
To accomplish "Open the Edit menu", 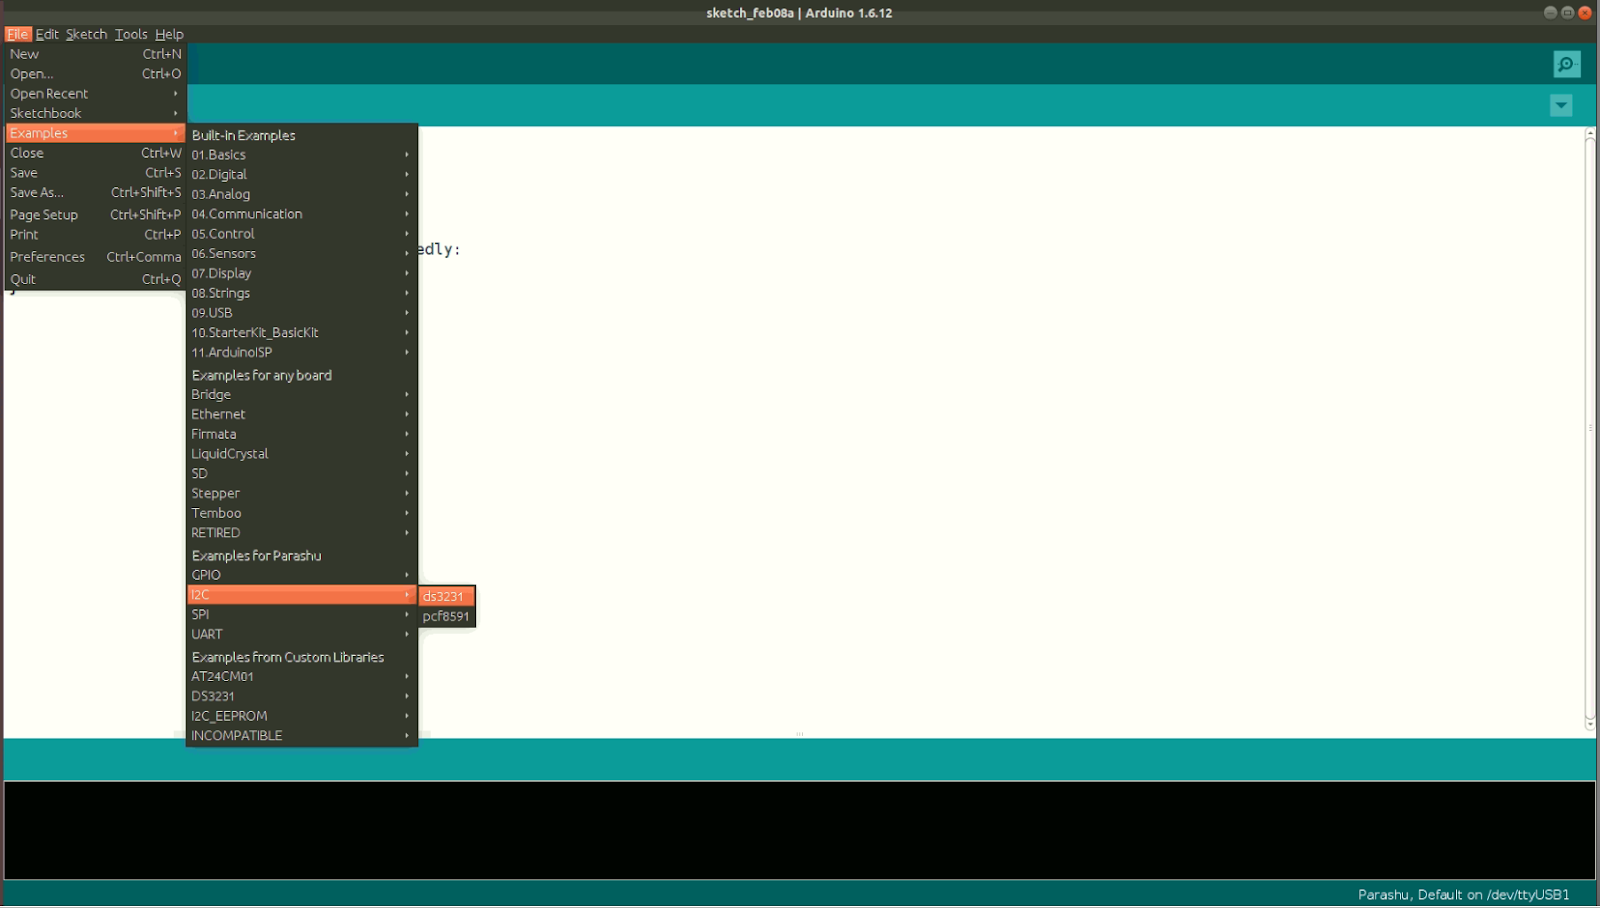I will pos(47,34).
